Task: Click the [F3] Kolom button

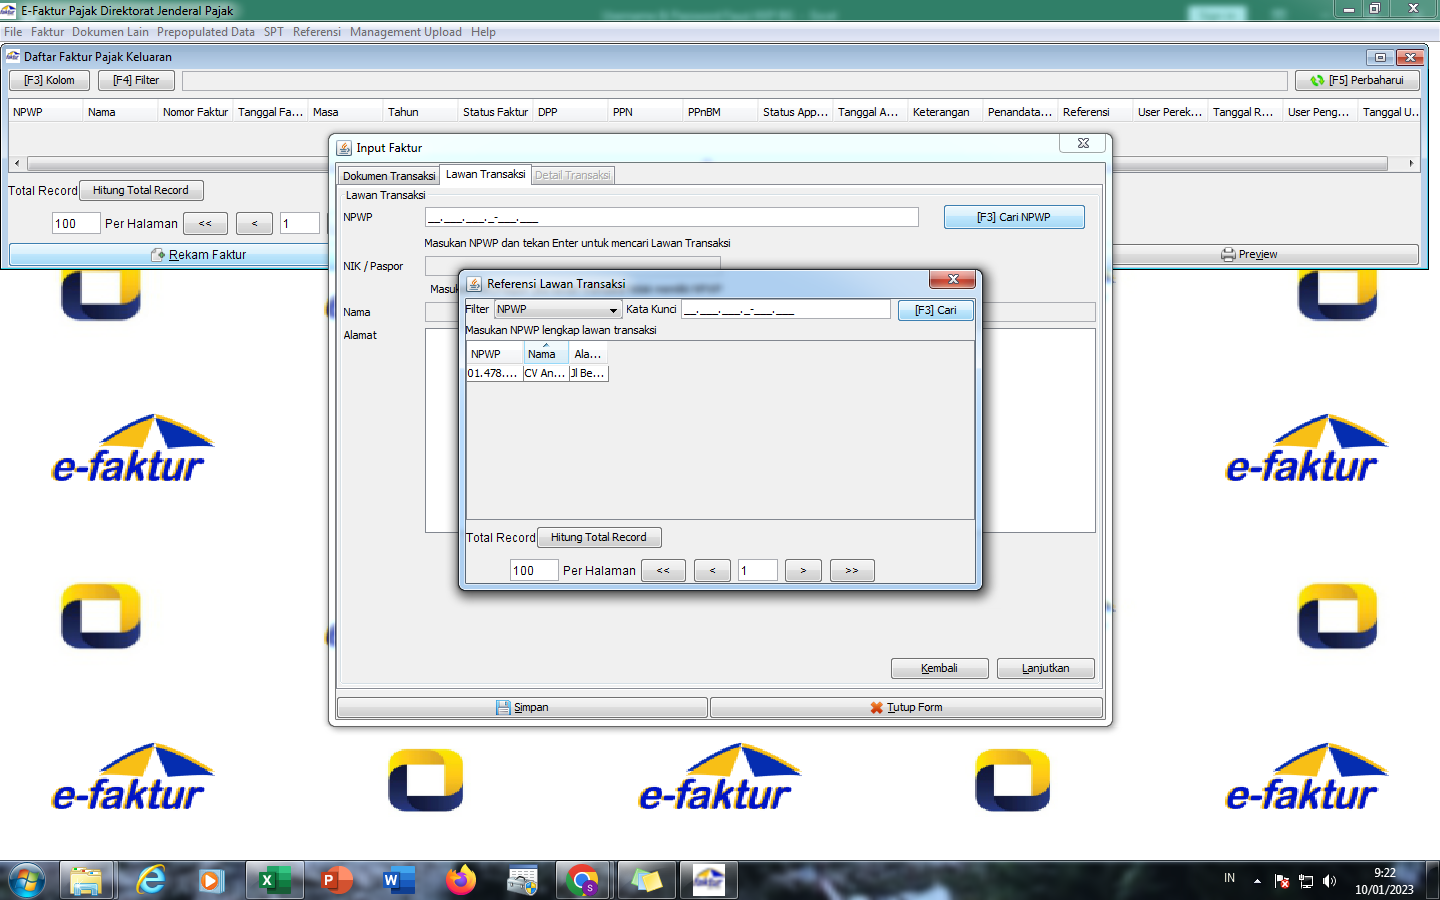Action: (49, 80)
